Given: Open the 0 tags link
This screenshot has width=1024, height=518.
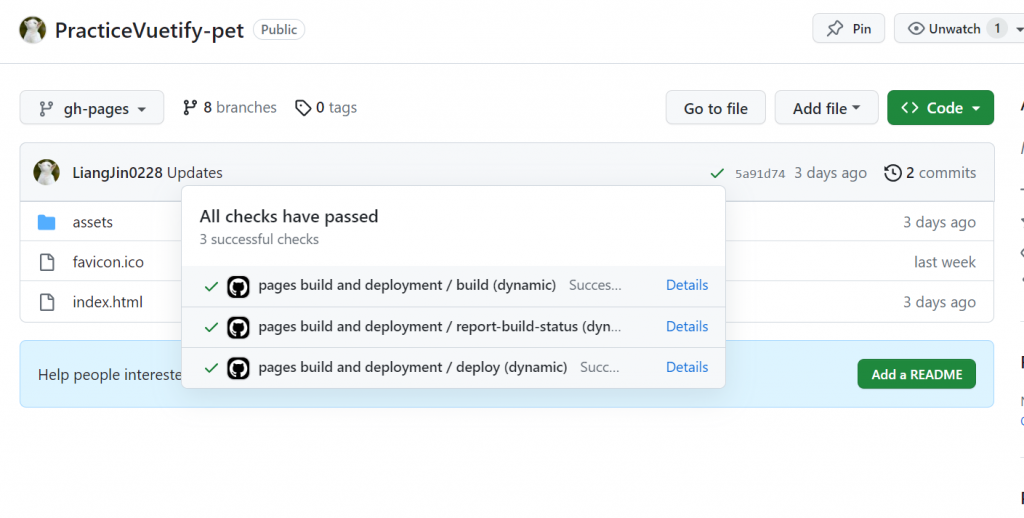Looking at the screenshot, I should pyautogui.click(x=326, y=107).
